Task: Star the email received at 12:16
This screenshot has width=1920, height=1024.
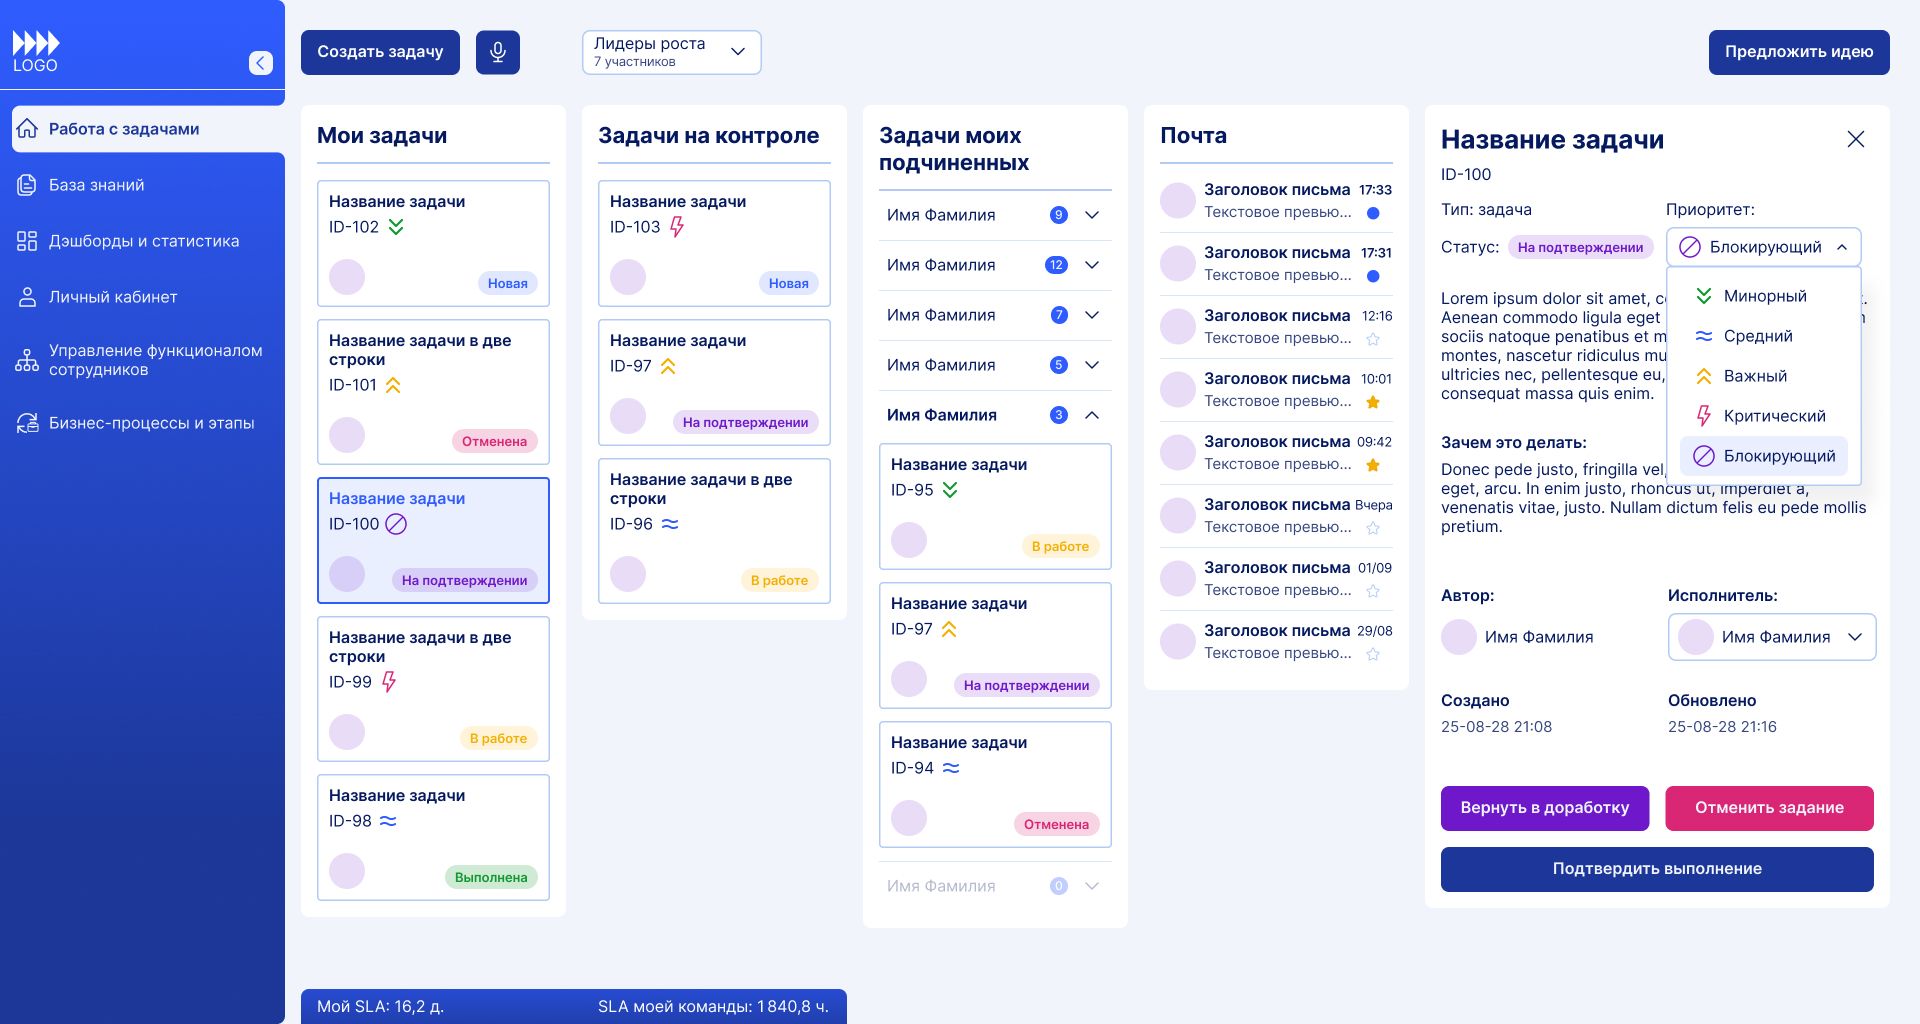Action: [x=1373, y=339]
